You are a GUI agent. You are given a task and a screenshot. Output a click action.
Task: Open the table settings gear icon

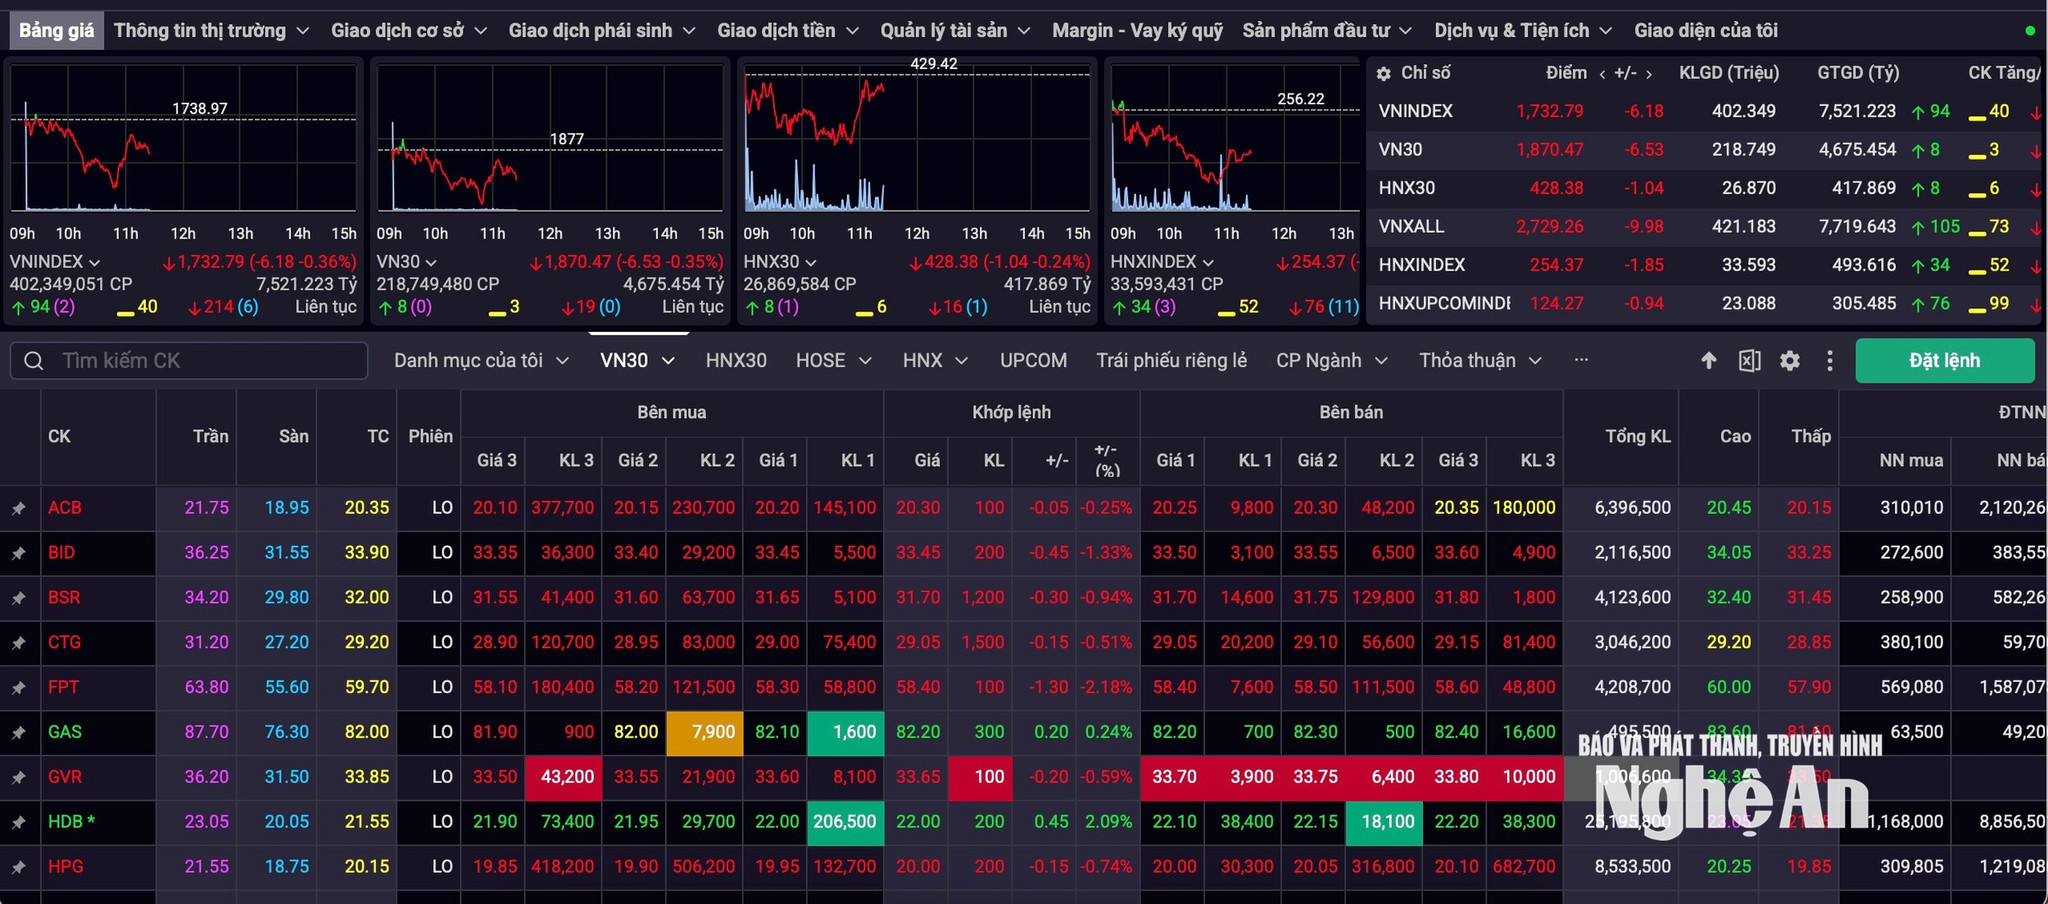tap(1790, 361)
